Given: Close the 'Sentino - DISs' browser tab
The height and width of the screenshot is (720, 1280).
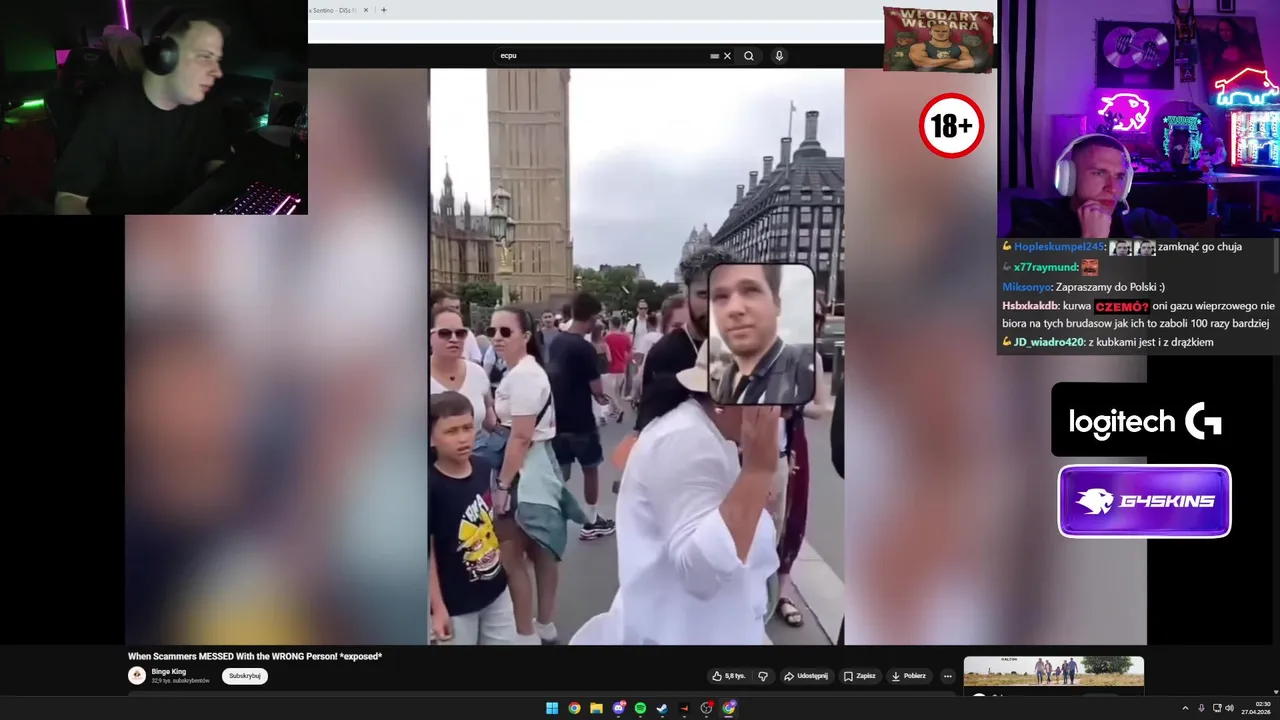Looking at the screenshot, I should [366, 10].
